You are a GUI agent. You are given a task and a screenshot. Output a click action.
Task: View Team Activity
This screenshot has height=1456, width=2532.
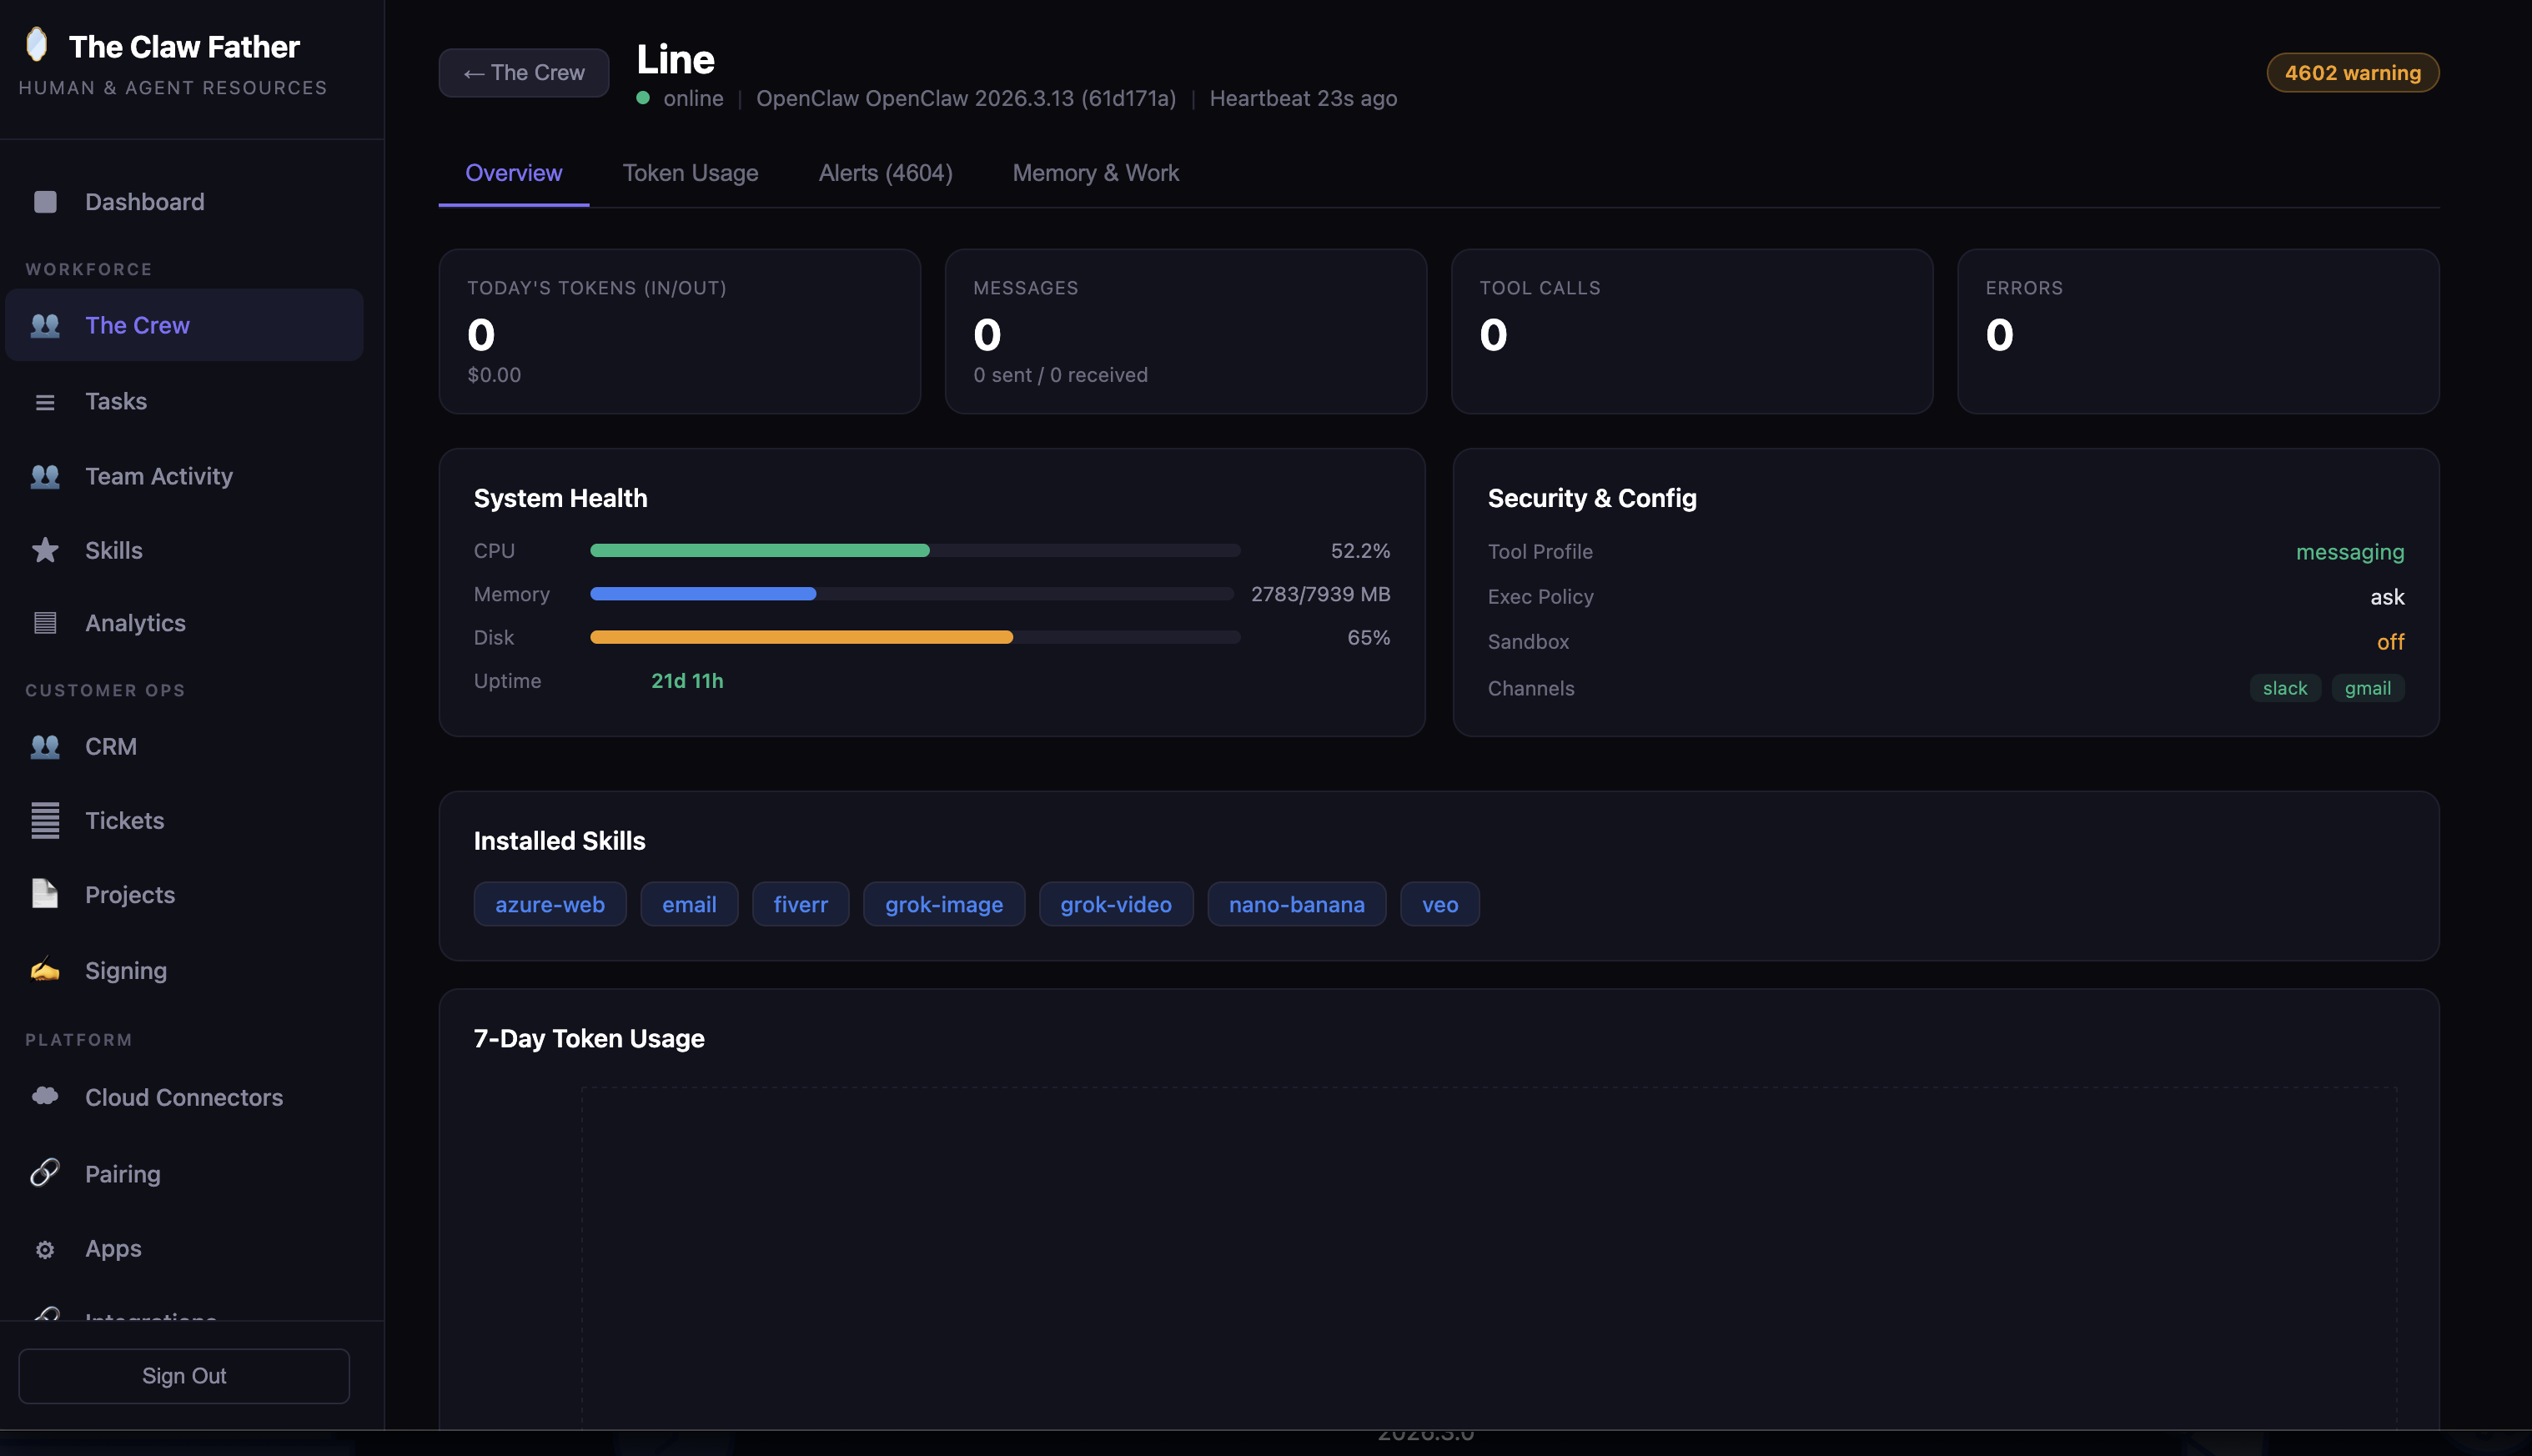(x=158, y=476)
